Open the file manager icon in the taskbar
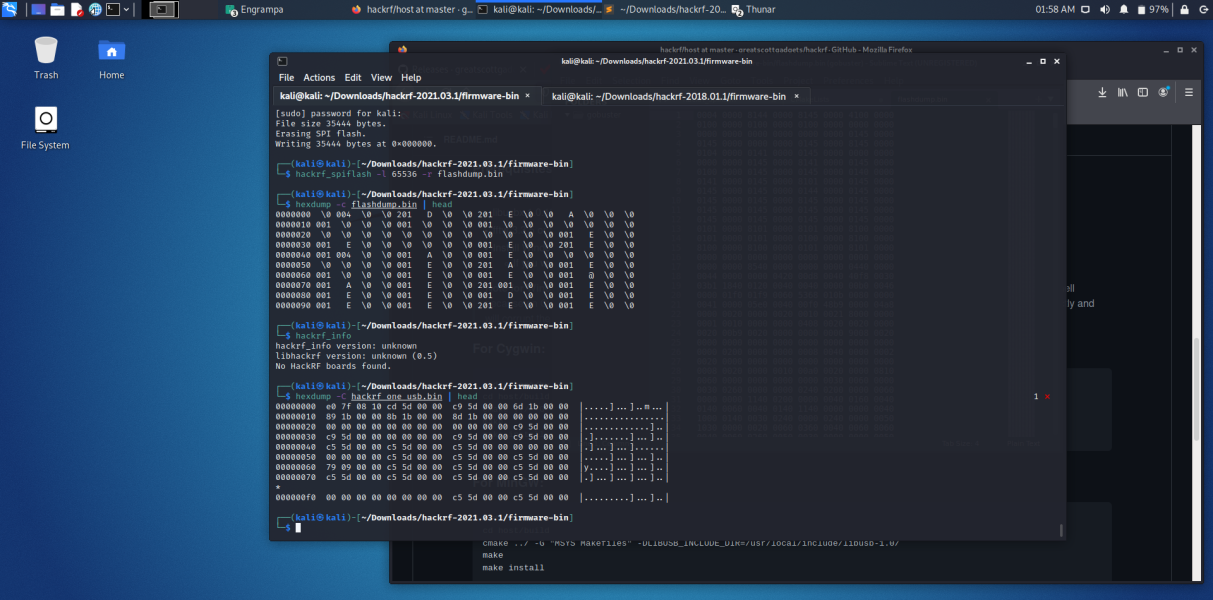 (58, 9)
